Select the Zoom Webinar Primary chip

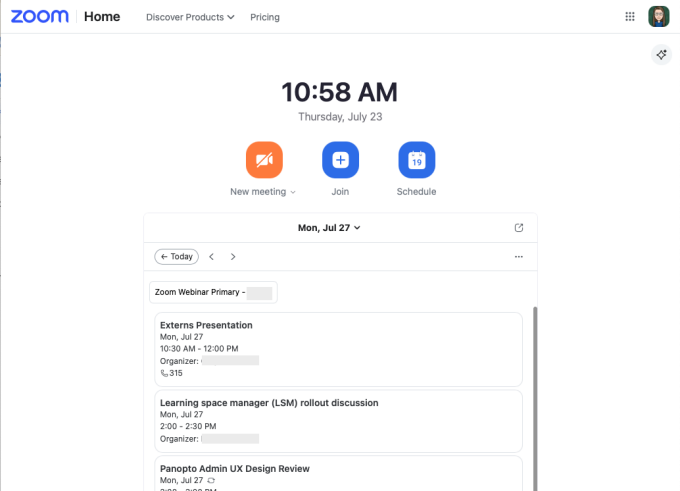pyautogui.click(x=213, y=292)
